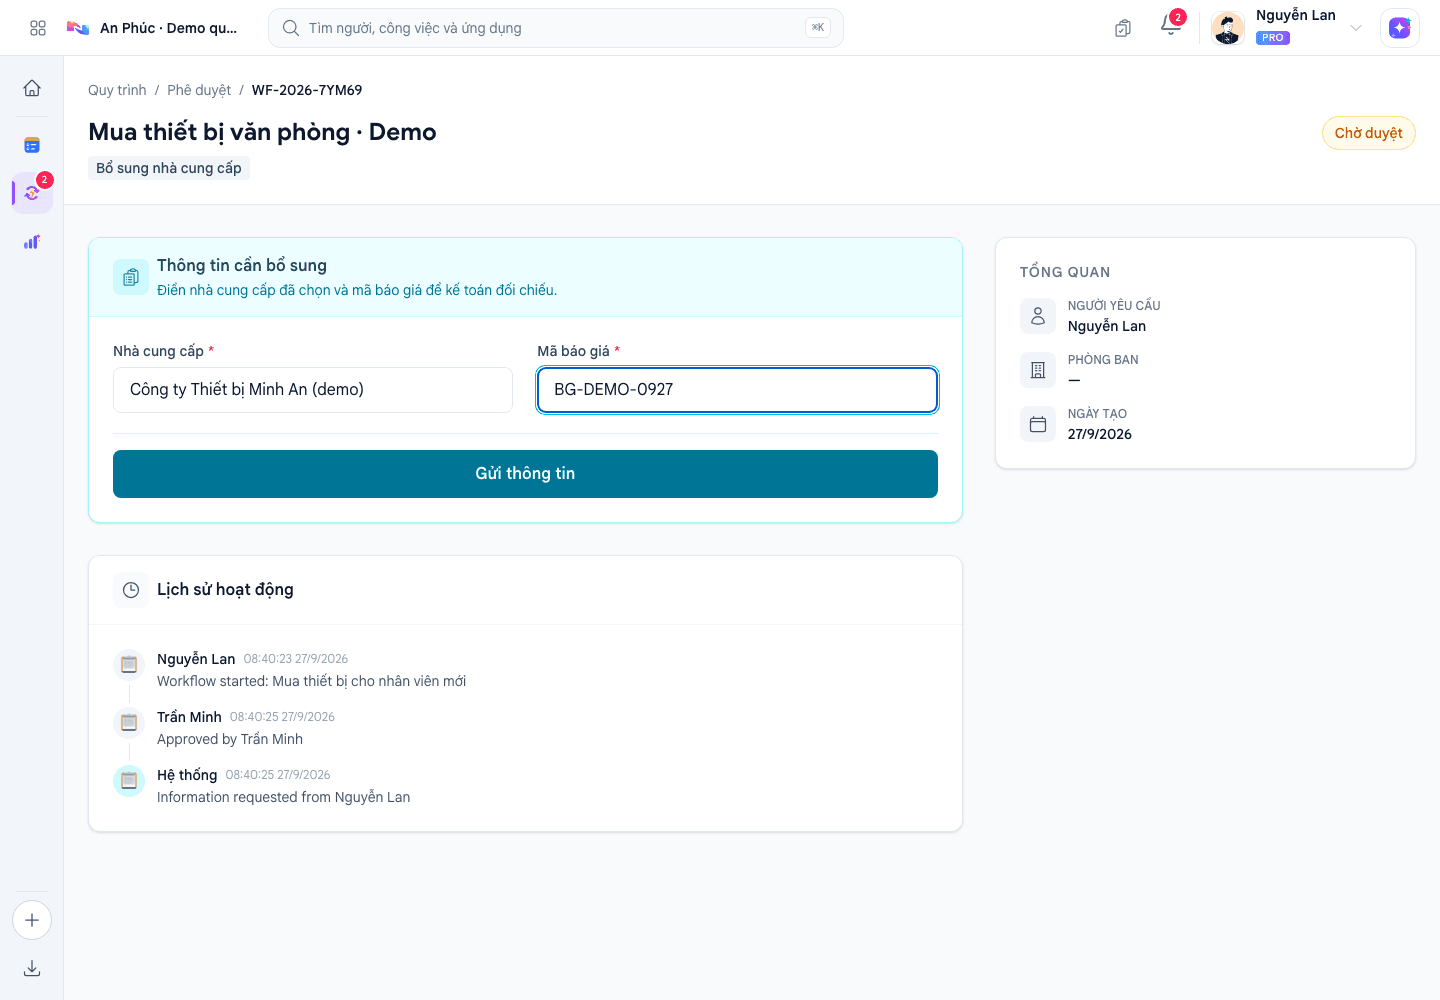Click the Người yêu cầu person icon
Viewport: 1440px width, 1000px height.
1038,316
